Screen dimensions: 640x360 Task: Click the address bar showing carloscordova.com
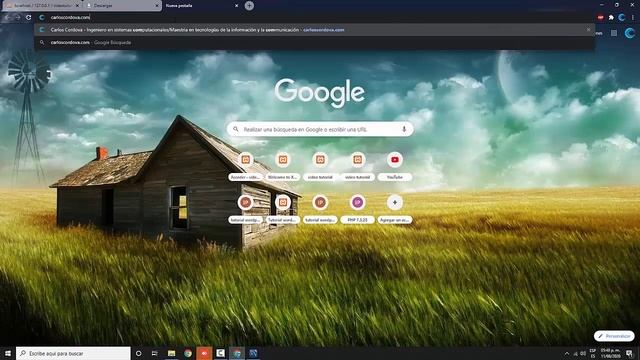[x=314, y=17]
